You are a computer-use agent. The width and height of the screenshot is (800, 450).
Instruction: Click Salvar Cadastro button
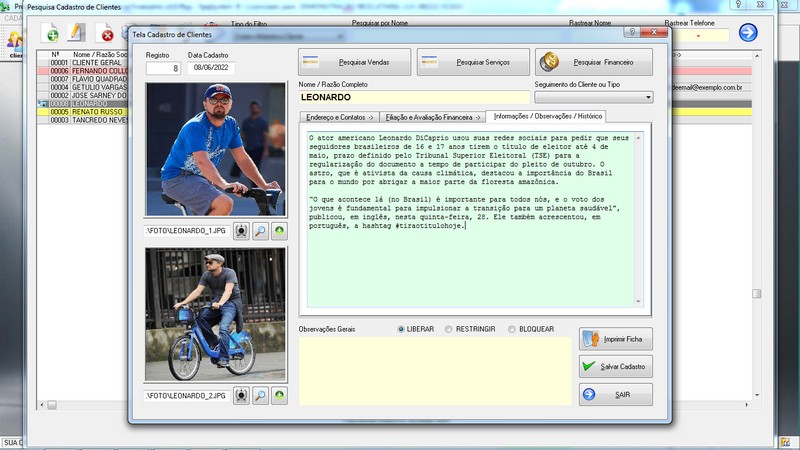point(616,367)
